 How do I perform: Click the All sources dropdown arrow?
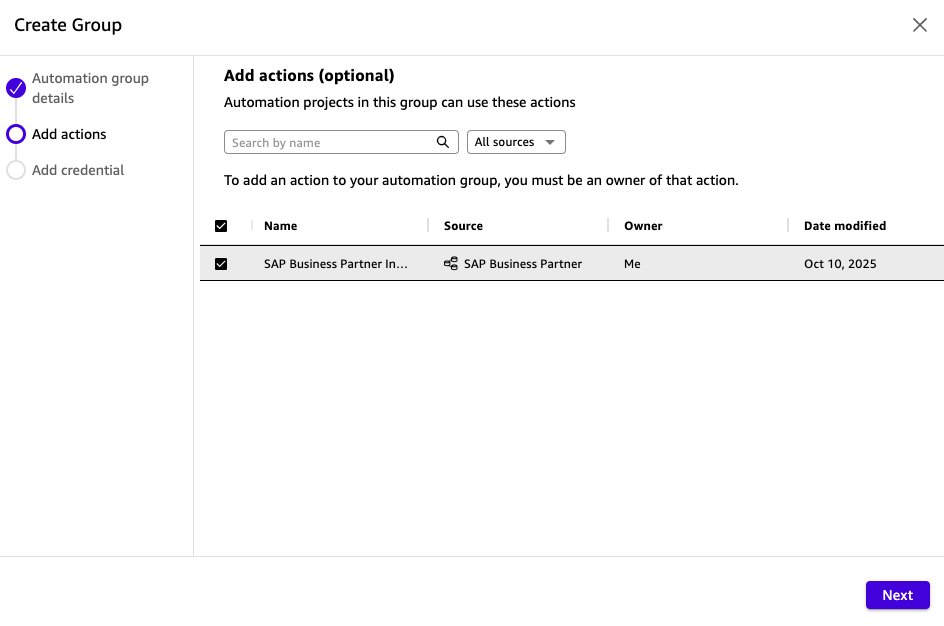click(549, 143)
